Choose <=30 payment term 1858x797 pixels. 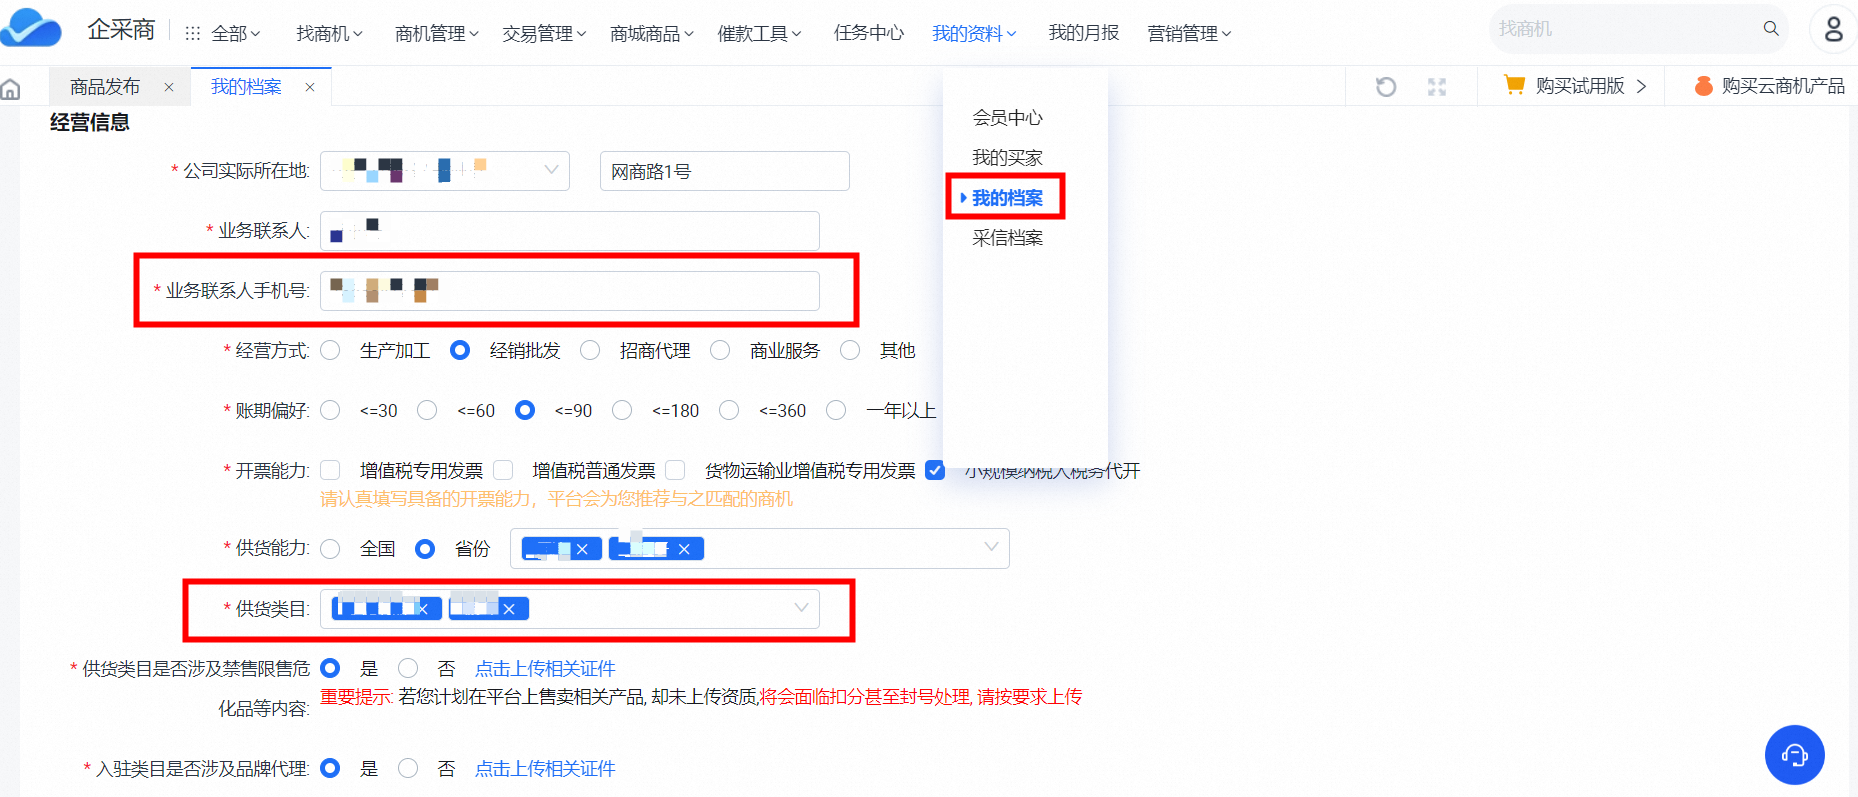point(331,410)
